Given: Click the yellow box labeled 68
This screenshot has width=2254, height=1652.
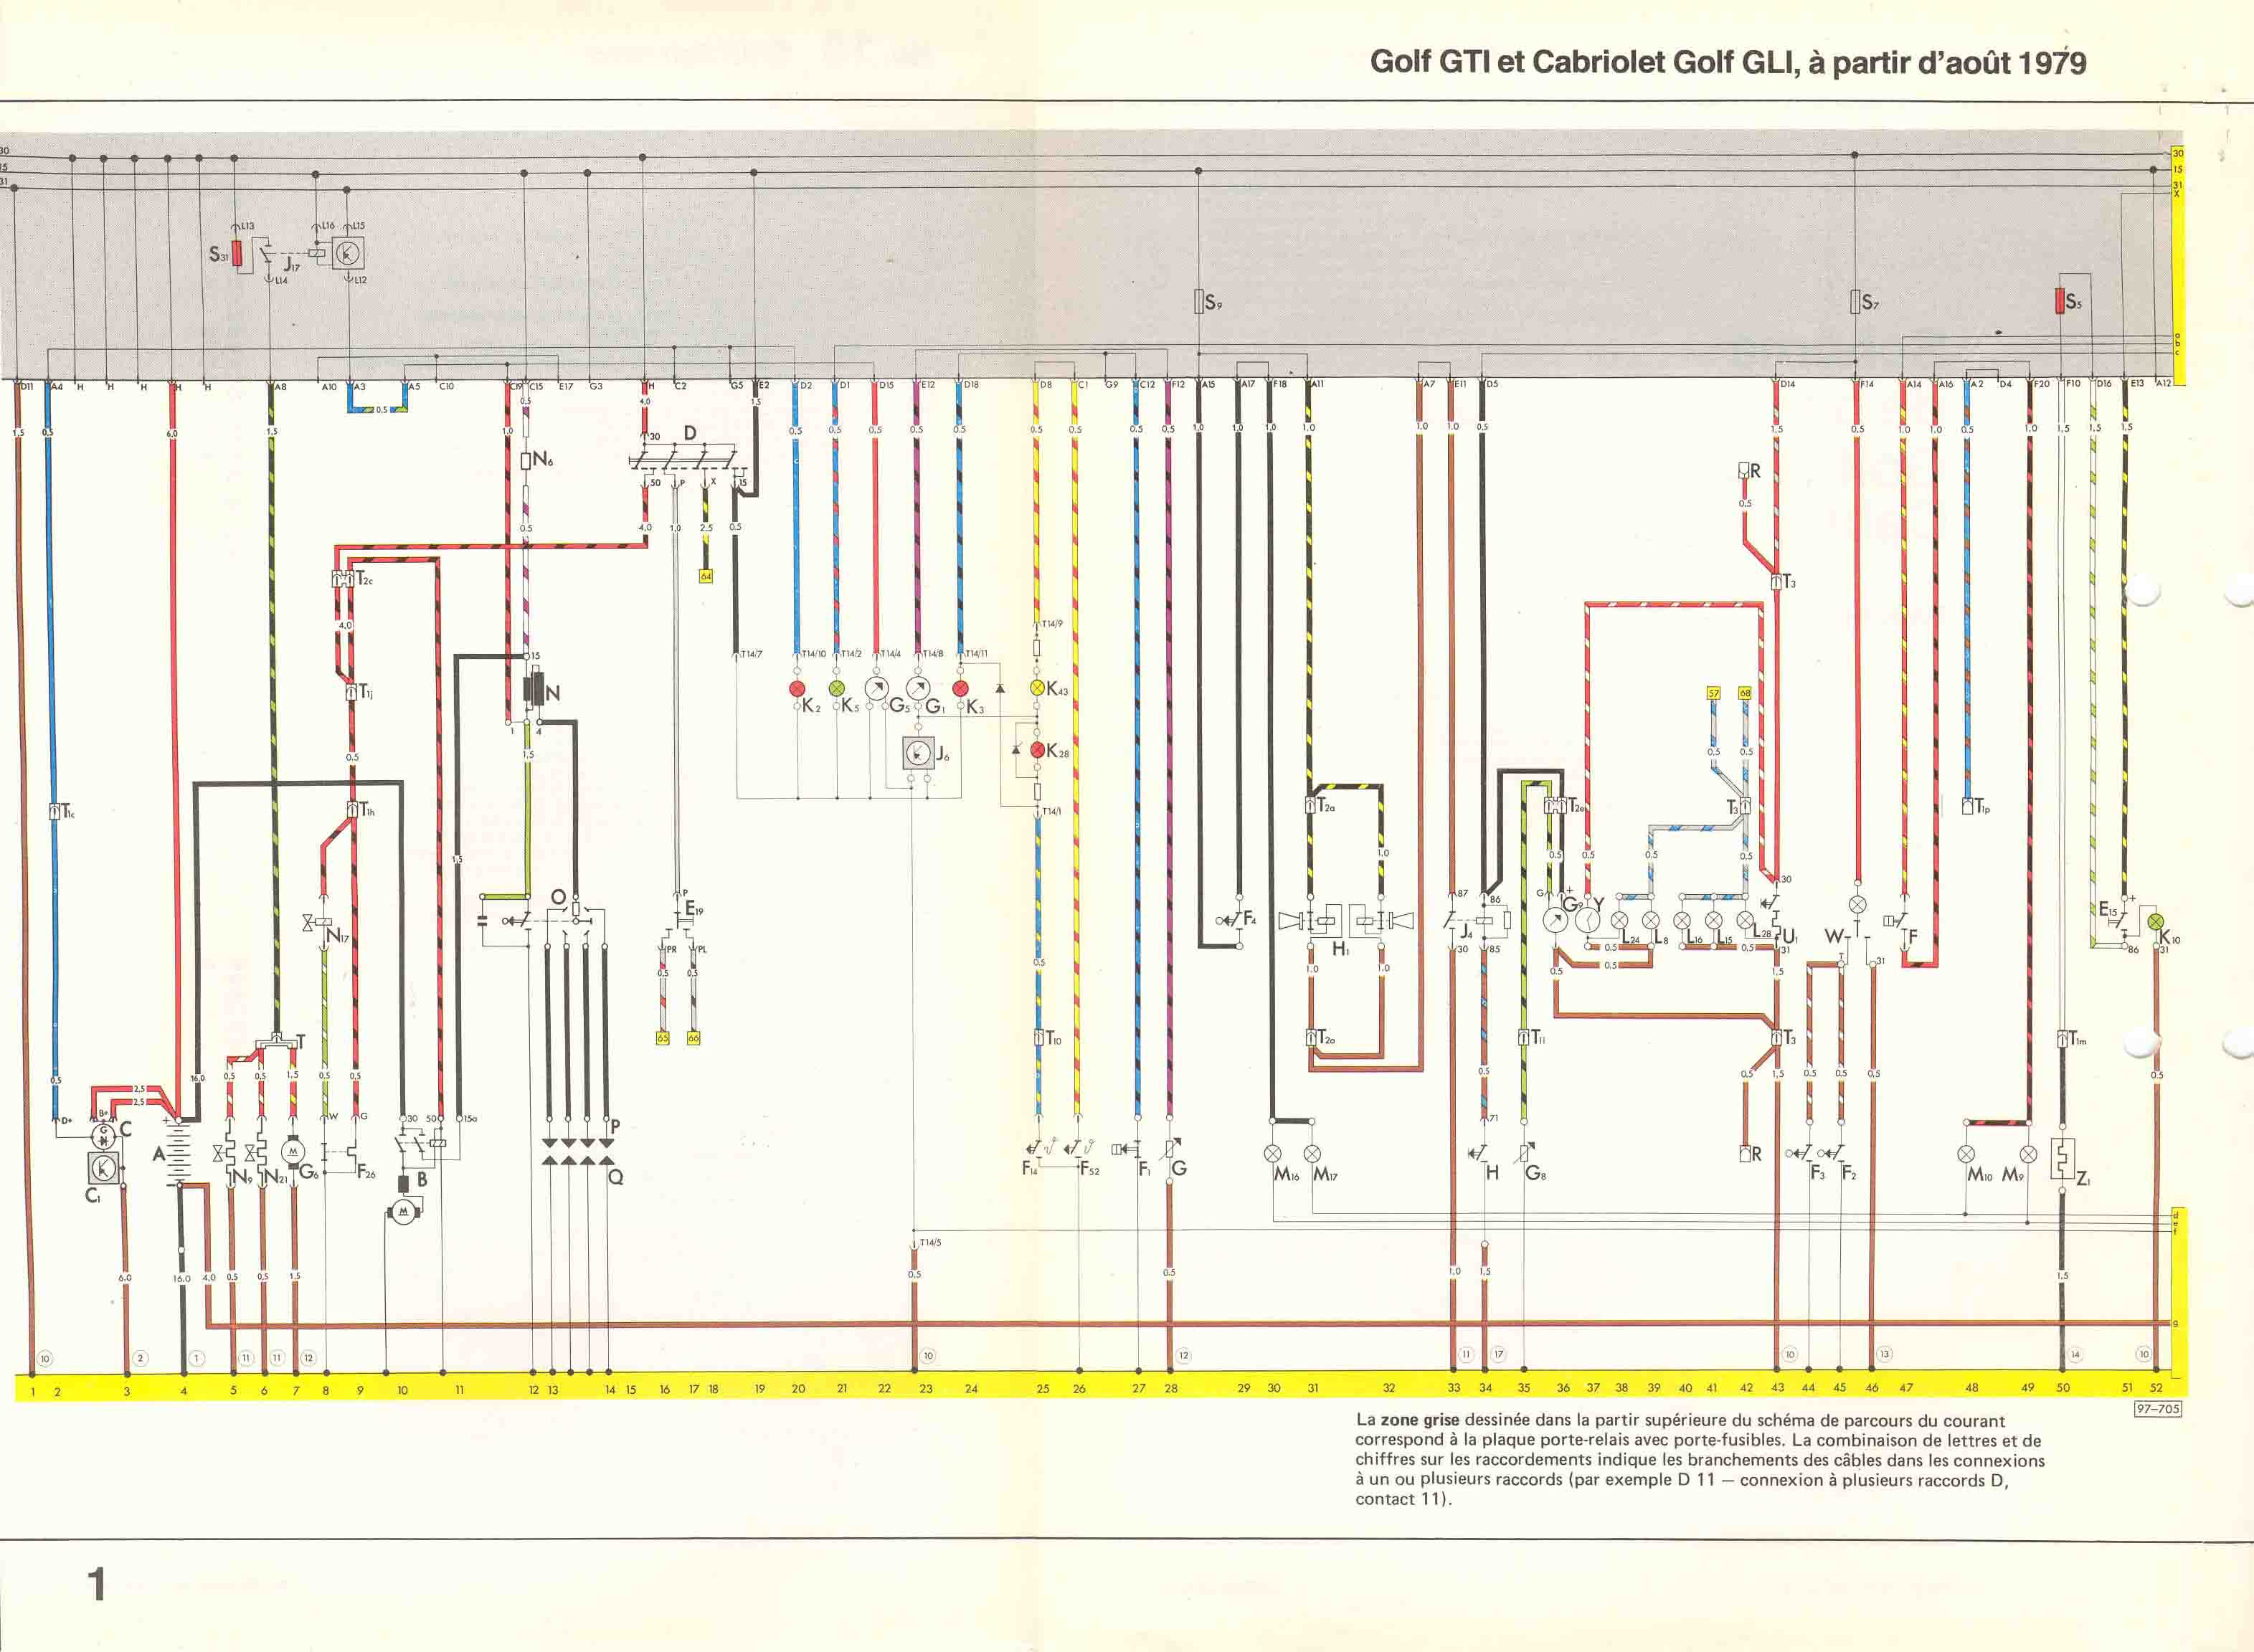Looking at the screenshot, I should click(x=1745, y=693).
